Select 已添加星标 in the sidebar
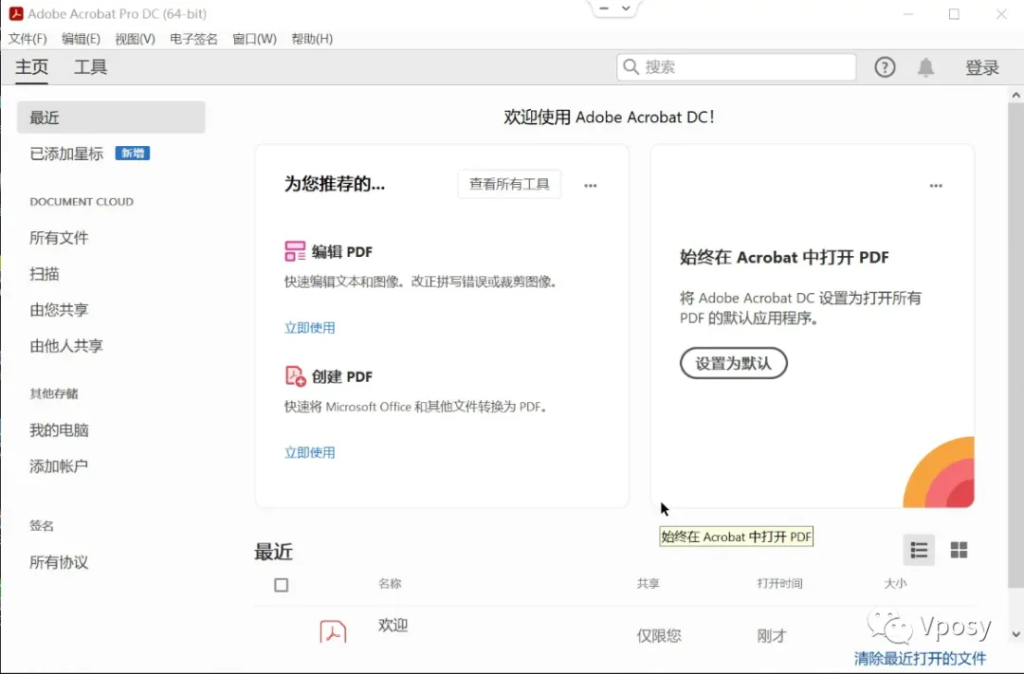The width and height of the screenshot is (1024, 674). pos(67,153)
